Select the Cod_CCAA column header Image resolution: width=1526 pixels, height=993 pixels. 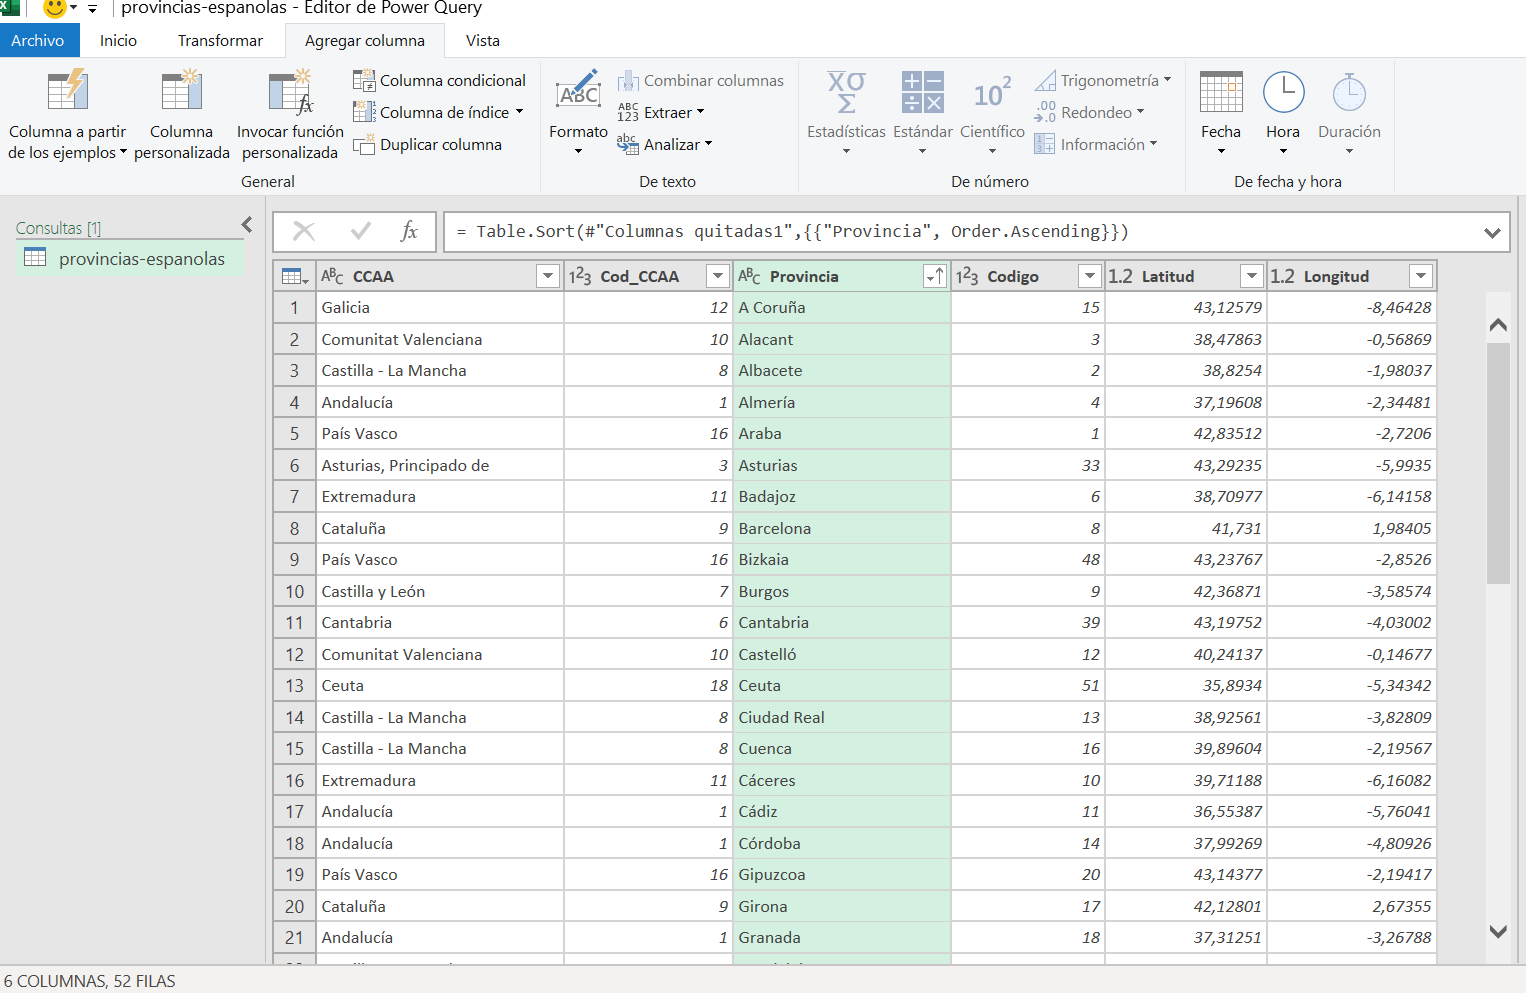pos(648,276)
